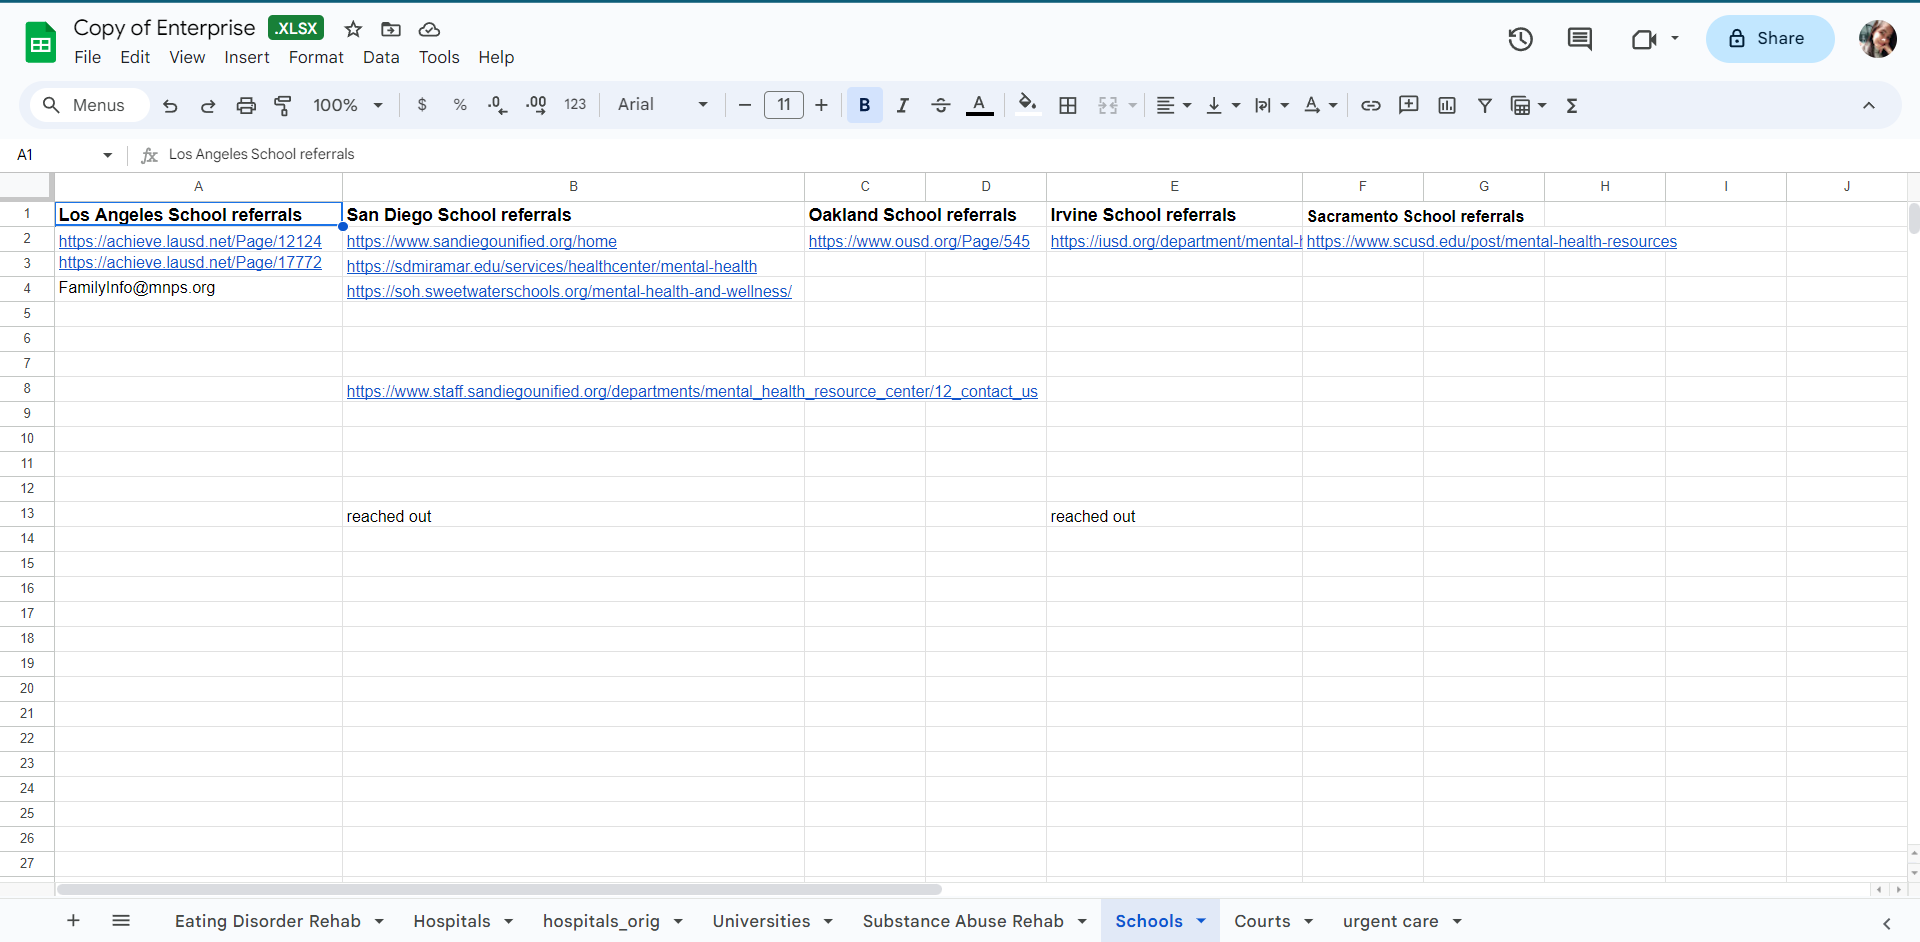Click the insert link icon
This screenshot has height=942, width=1920.
pos(1370,105)
